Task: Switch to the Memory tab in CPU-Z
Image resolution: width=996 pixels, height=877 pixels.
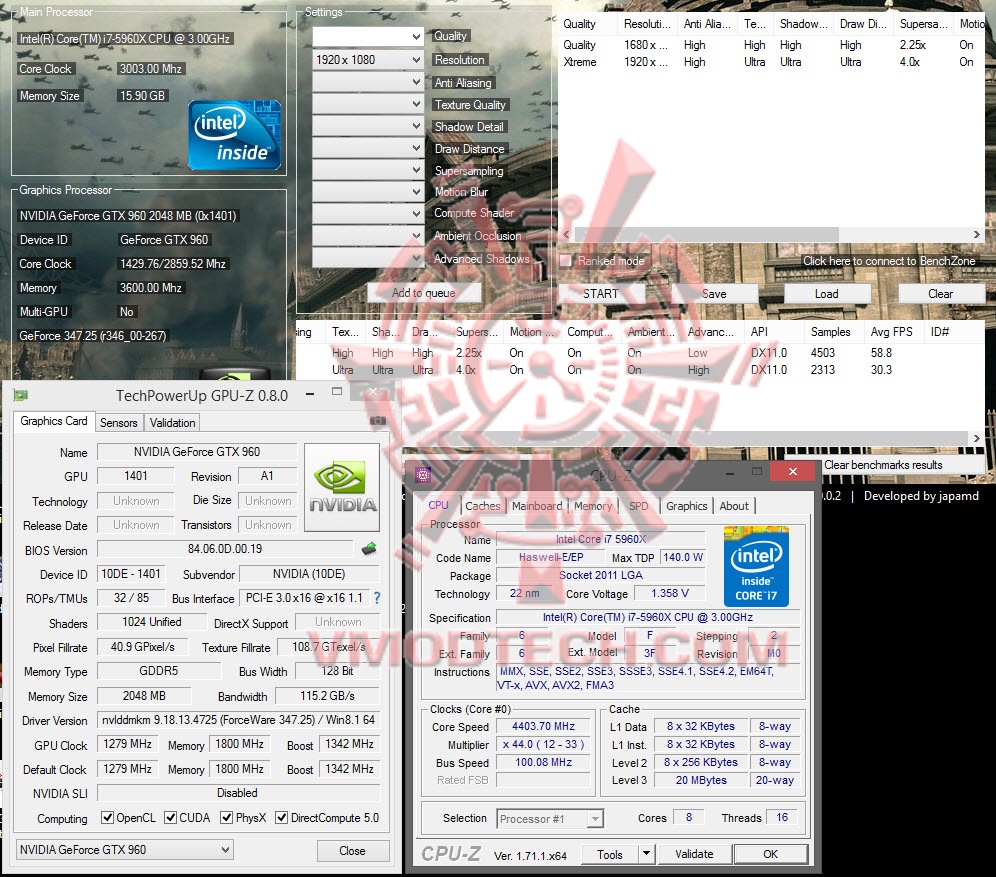Action: pos(593,506)
